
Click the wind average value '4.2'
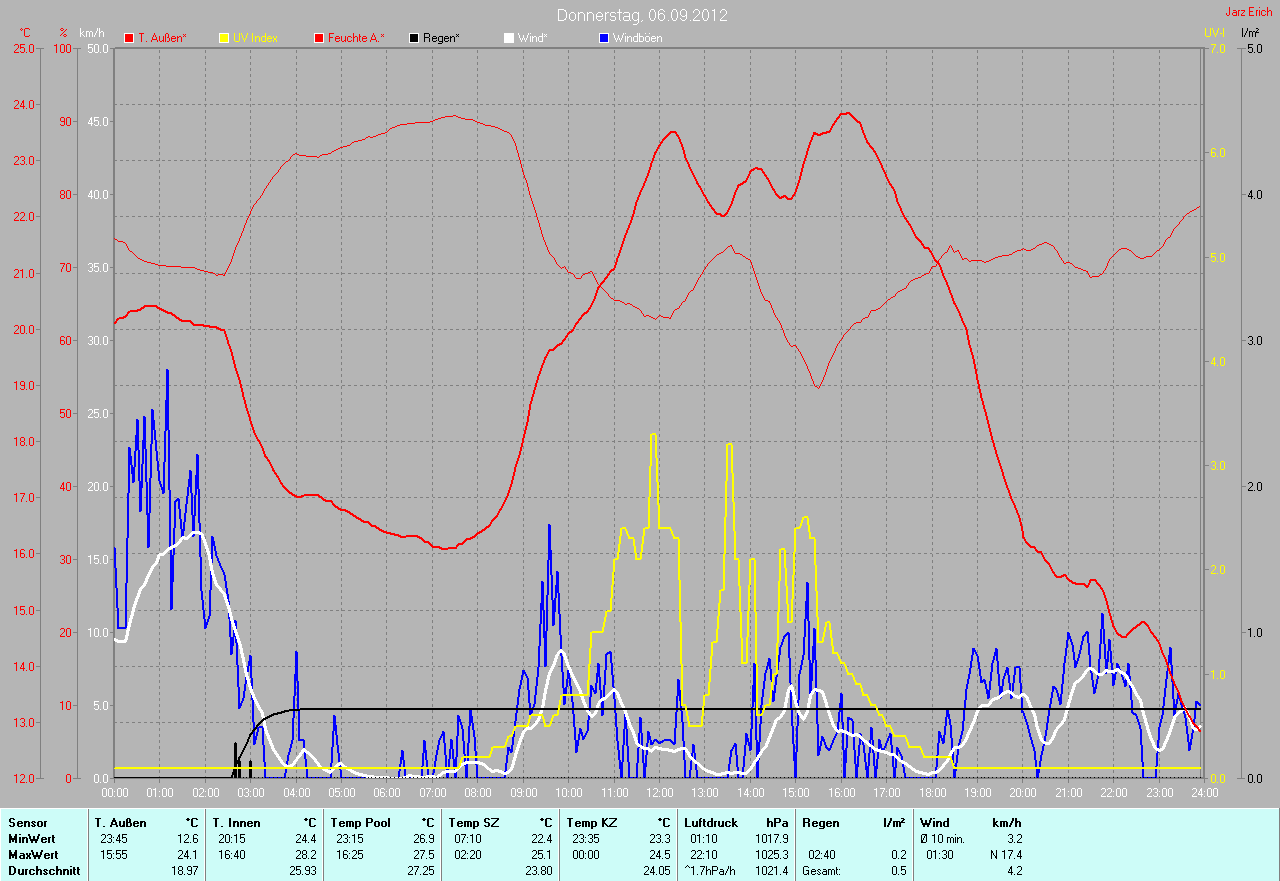click(1014, 871)
